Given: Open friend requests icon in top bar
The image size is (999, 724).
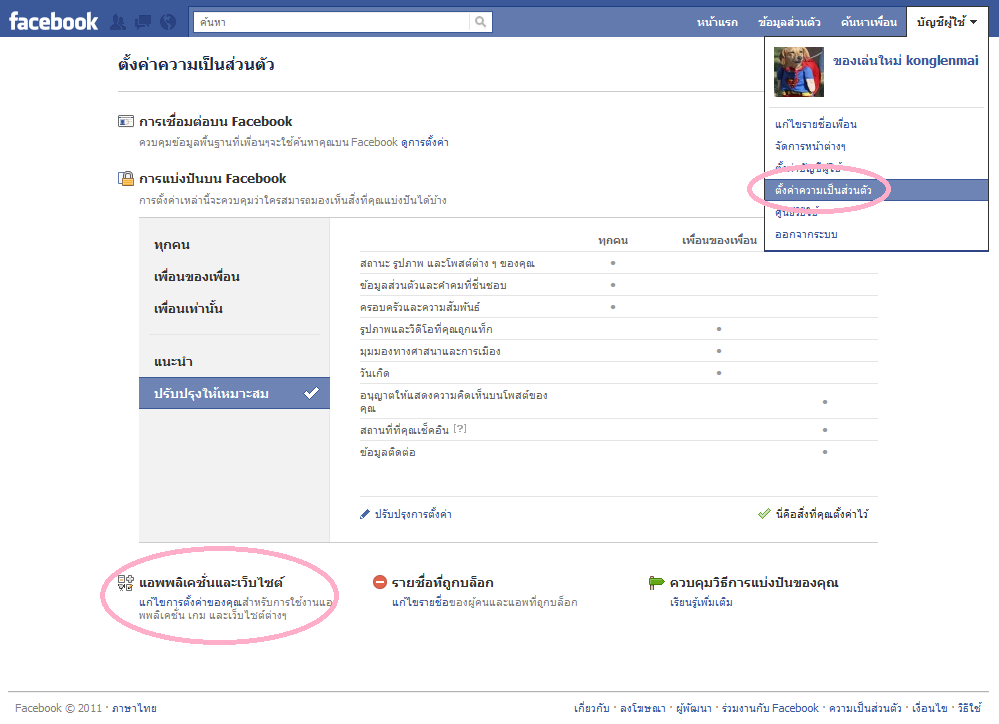Looking at the screenshot, I should click(118, 22).
